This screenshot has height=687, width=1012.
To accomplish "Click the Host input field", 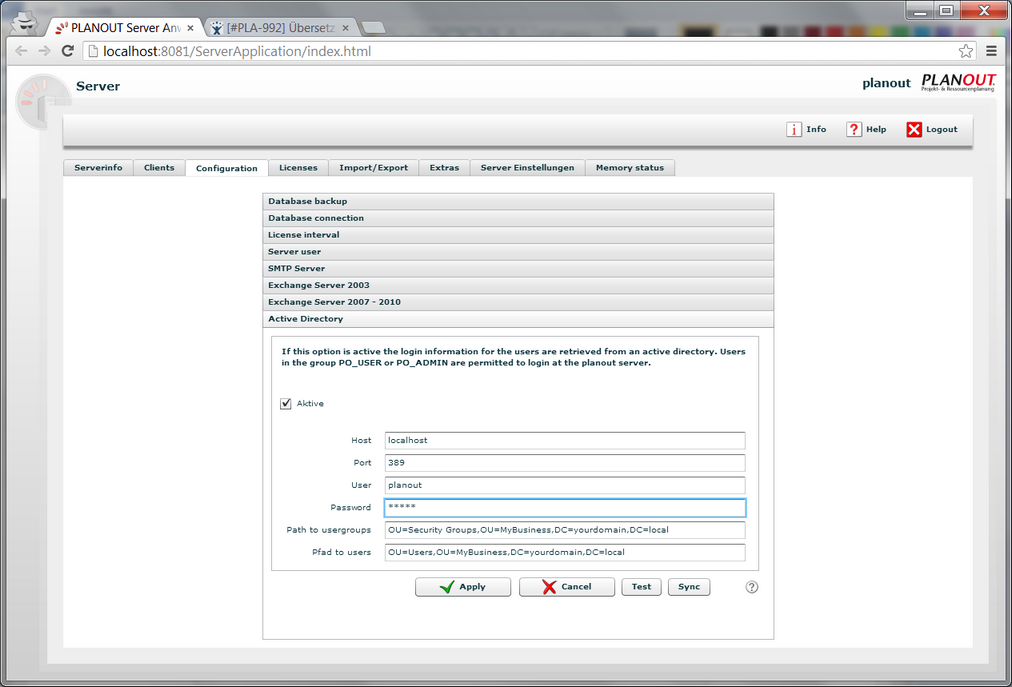I will pyautogui.click(x=565, y=440).
